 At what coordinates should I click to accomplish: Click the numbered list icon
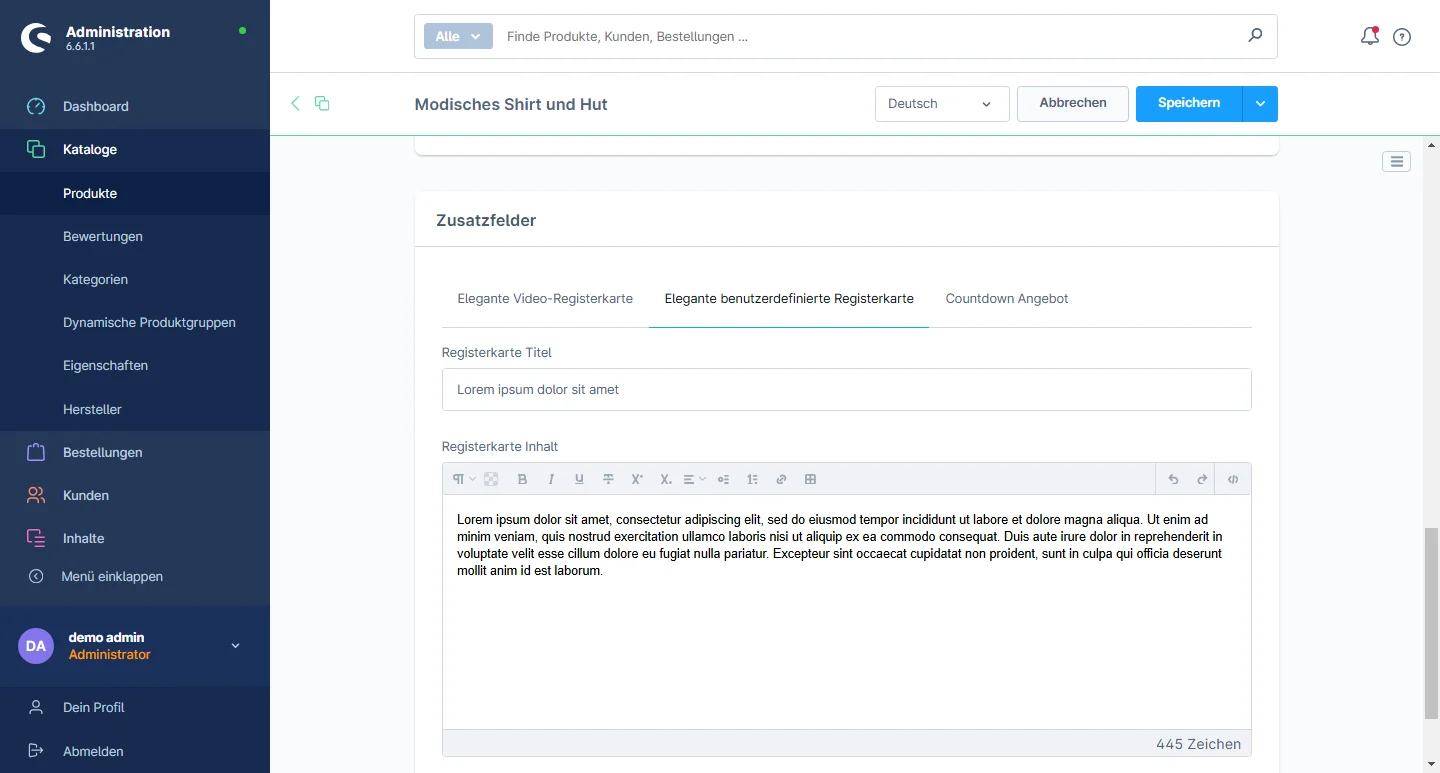click(x=752, y=480)
